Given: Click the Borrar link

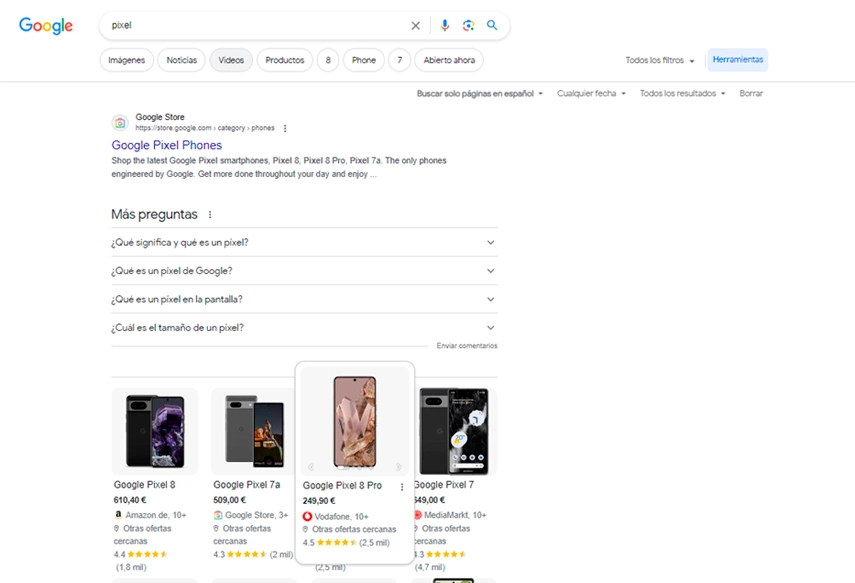Looking at the screenshot, I should pos(751,93).
